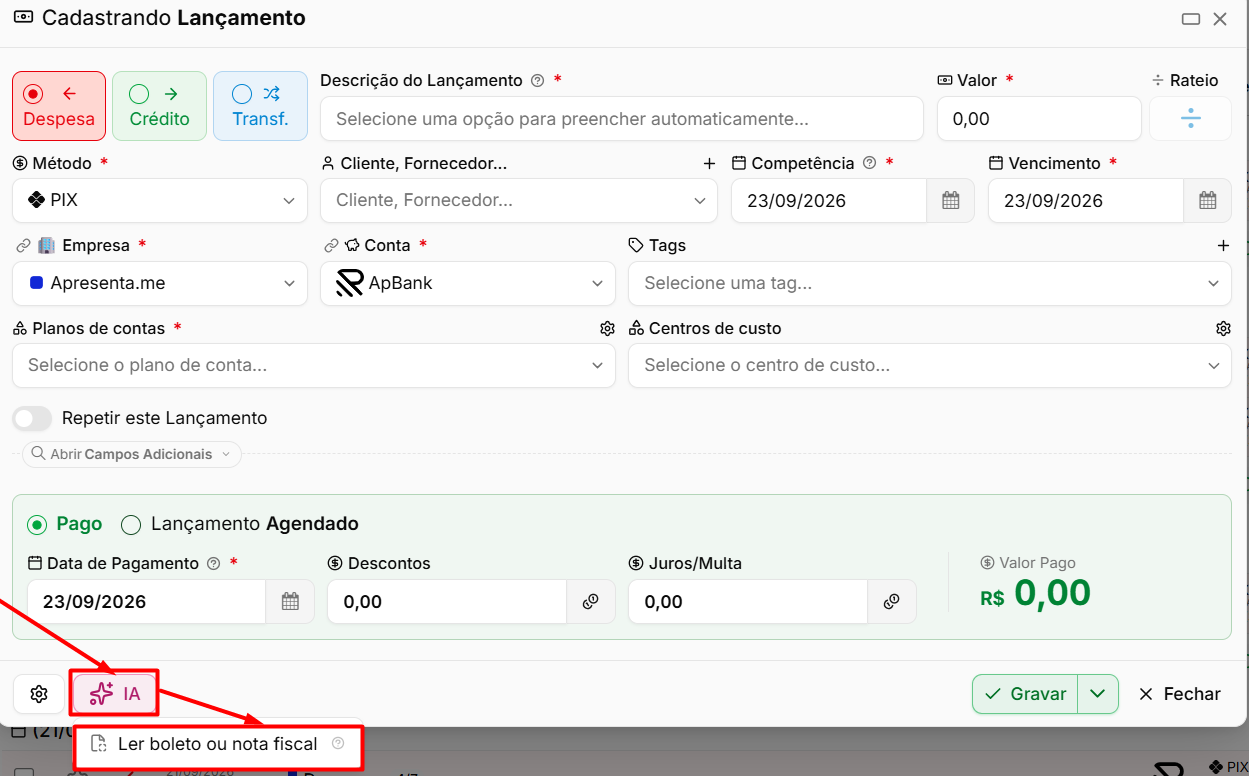Click the Gravar save button
The image size is (1249, 776).
click(x=1025, y=694)
